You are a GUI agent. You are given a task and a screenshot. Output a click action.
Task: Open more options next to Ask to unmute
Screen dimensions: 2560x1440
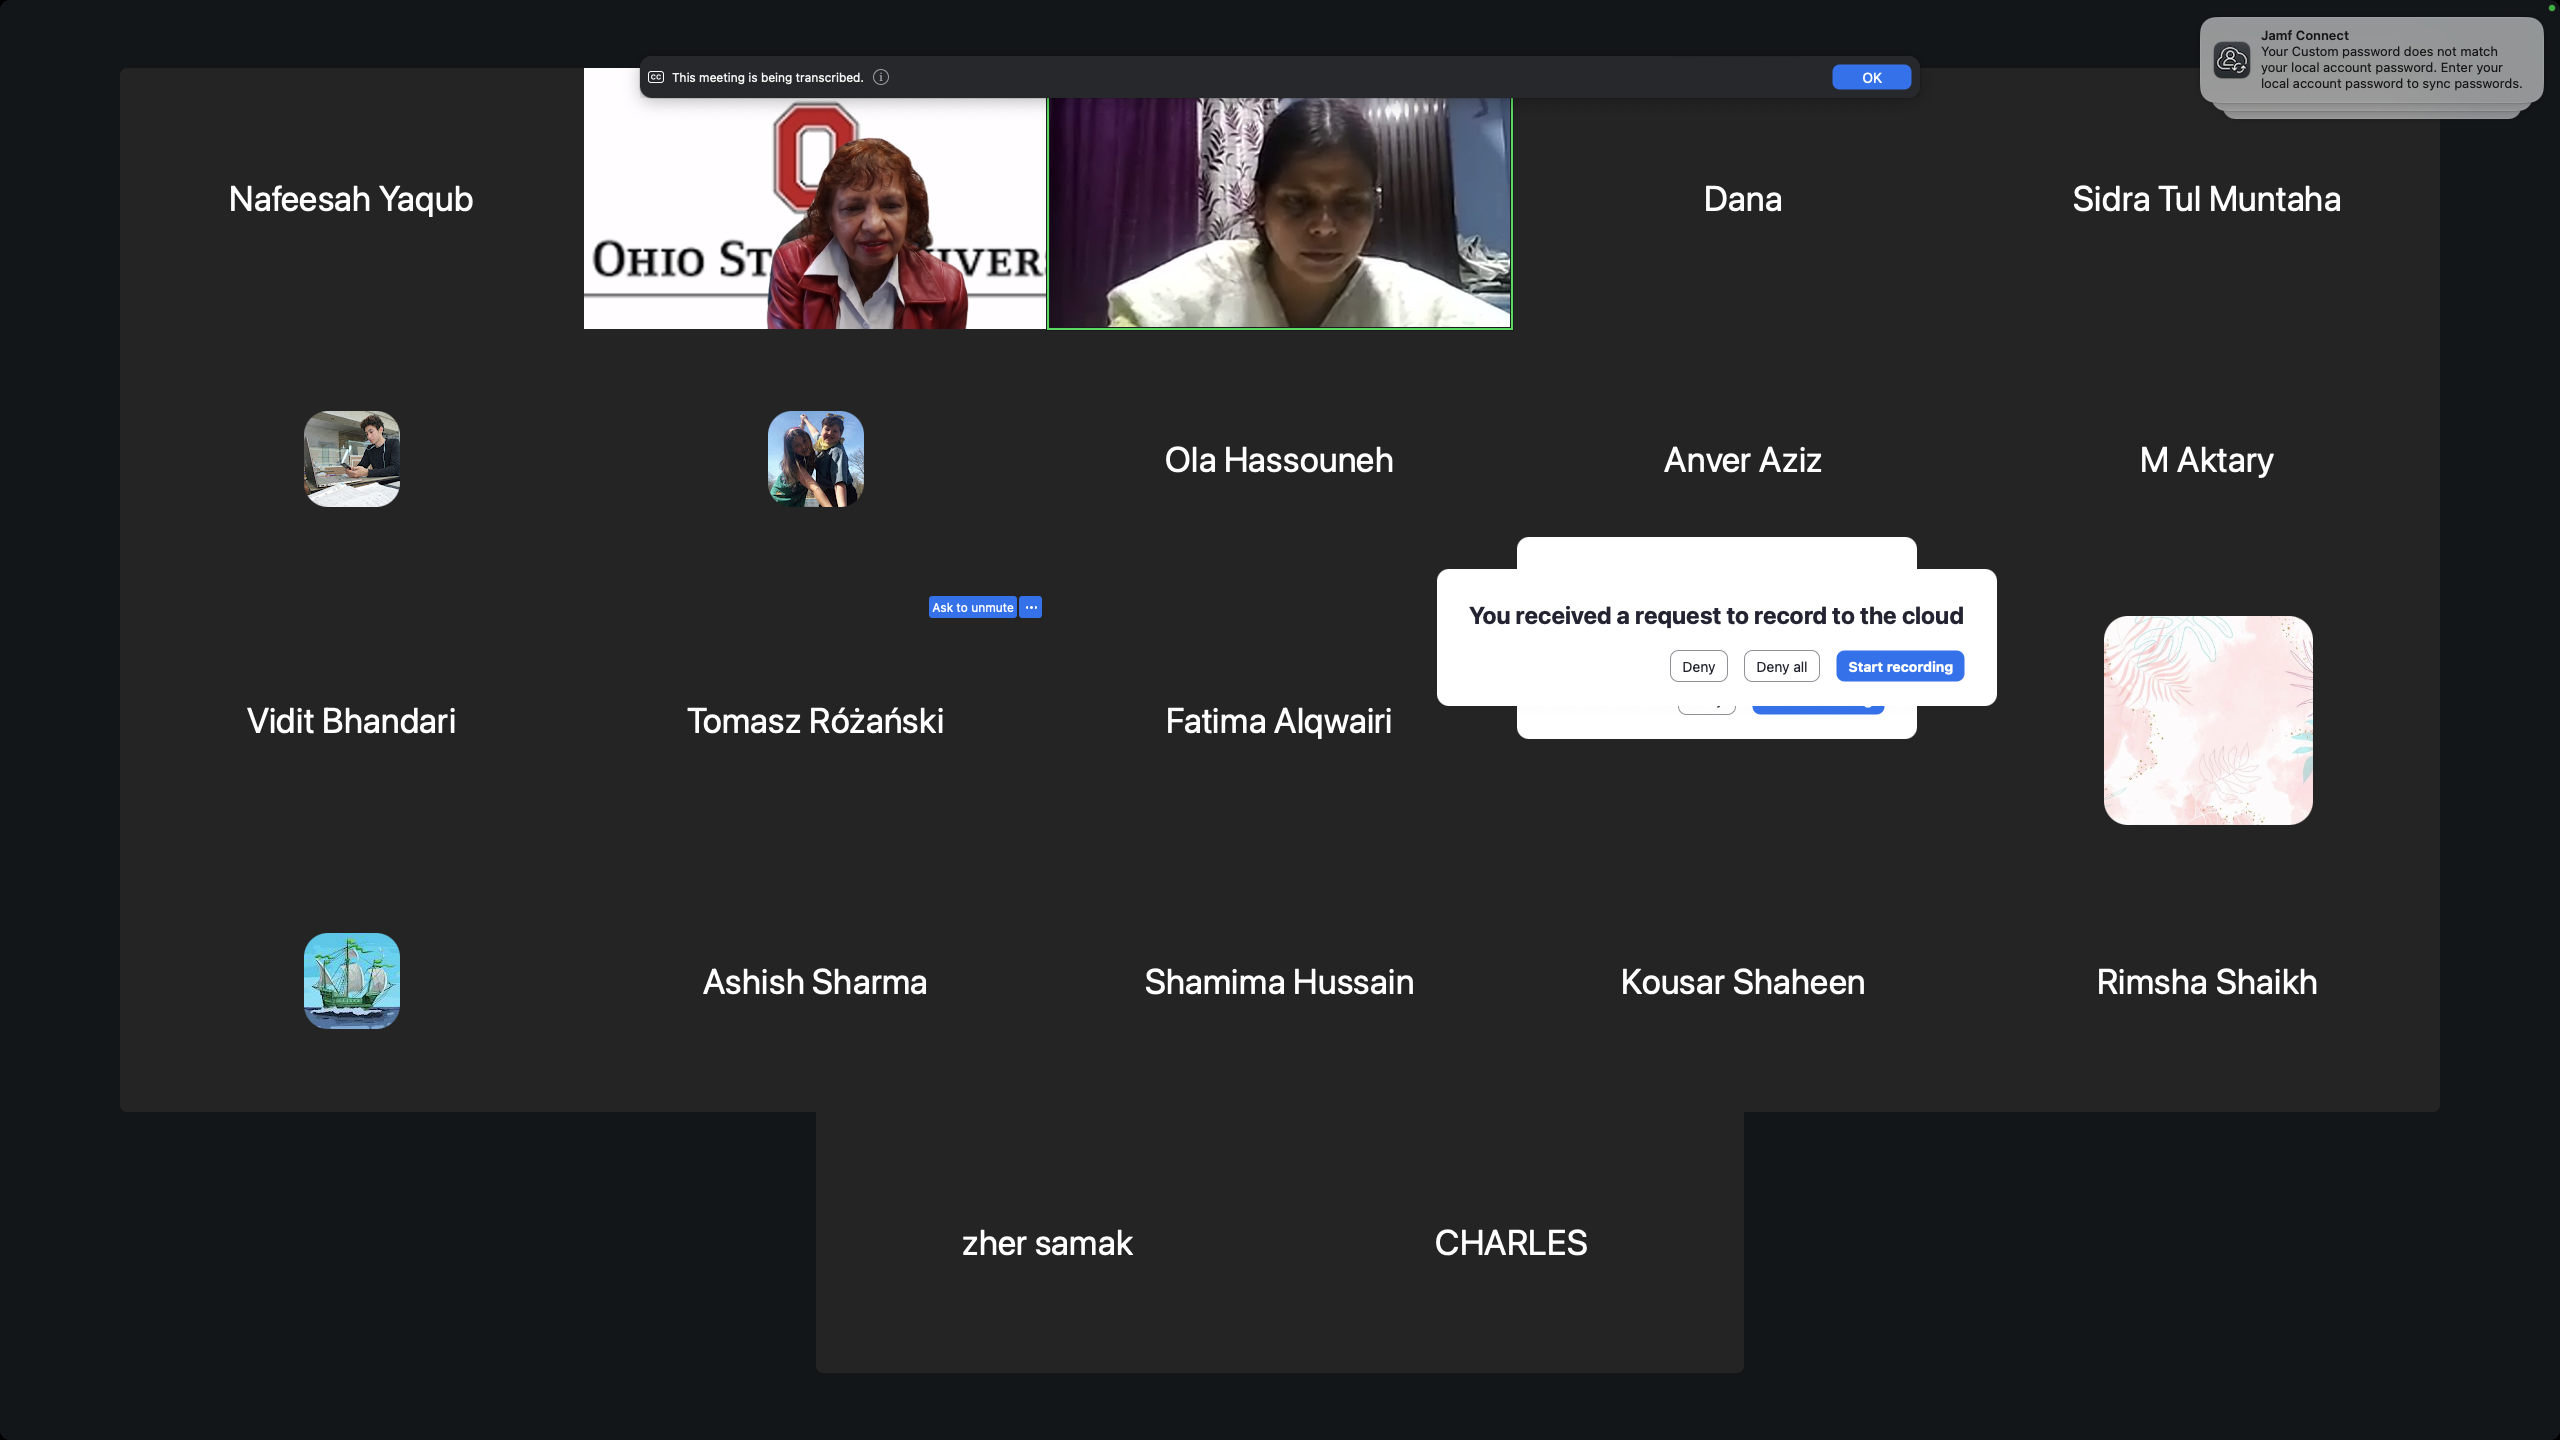[x=1031, y=607]
